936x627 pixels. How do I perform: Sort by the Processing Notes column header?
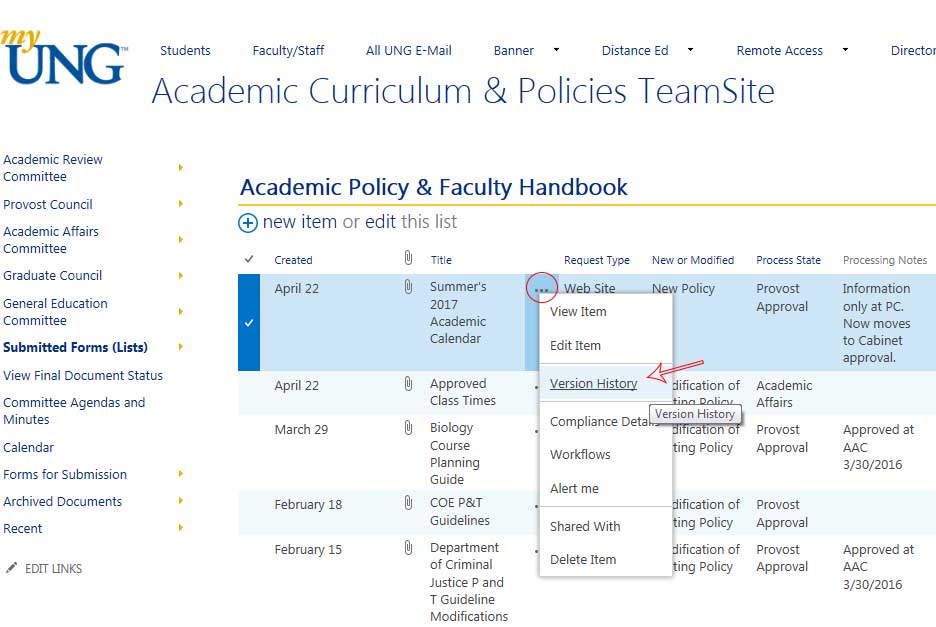(x=885, y=260)
